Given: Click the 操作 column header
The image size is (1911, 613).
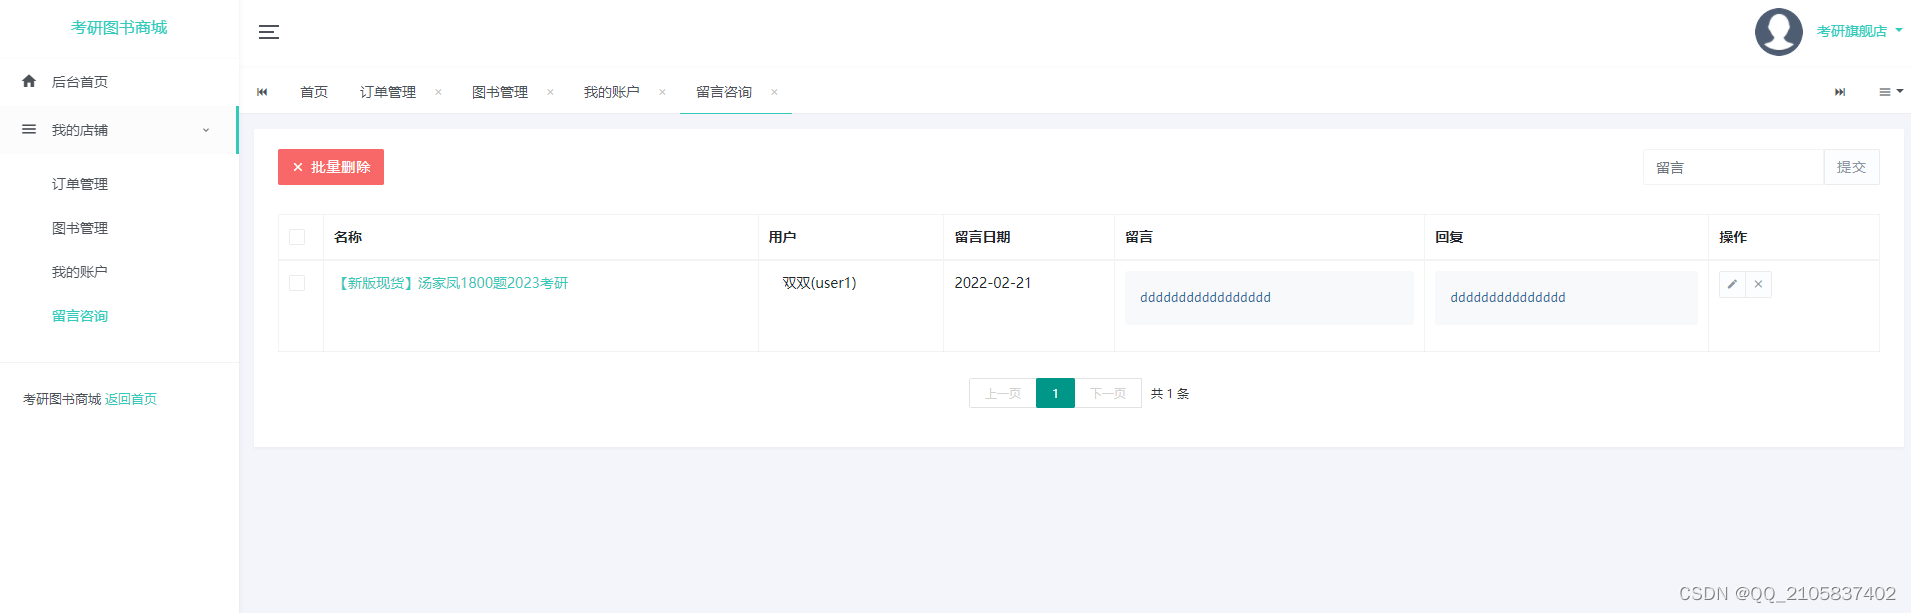Looking at the screenshot, I should point(1733,237).
